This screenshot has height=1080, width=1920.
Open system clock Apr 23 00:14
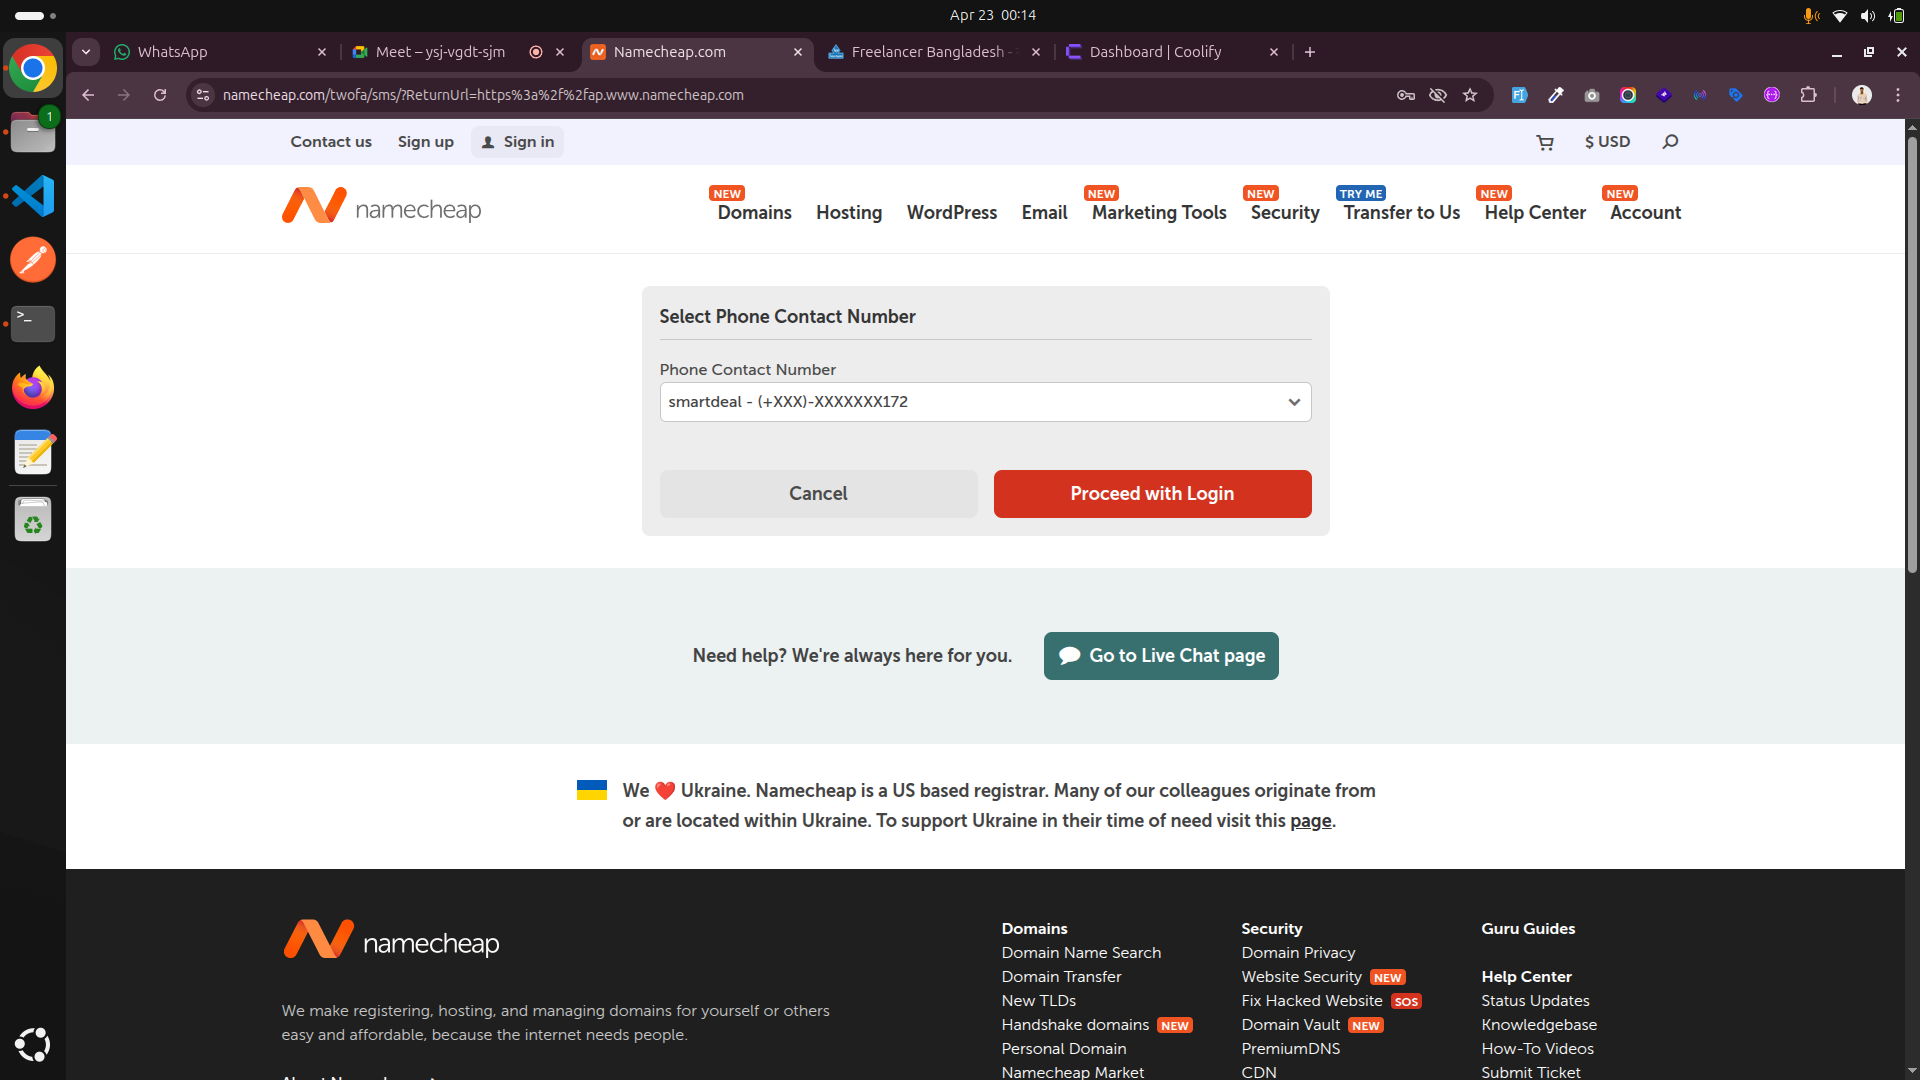point(992,15)
